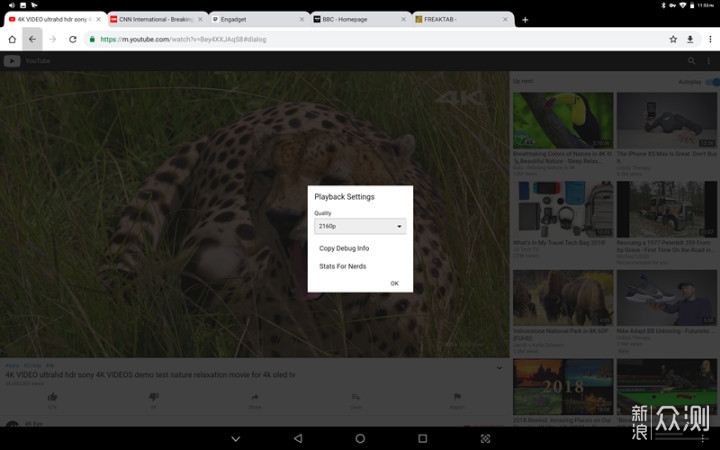The width and height of the screenshot is (720, 450).
Task: Open the YouTube header overflow menu
Action: click(709, 61)
